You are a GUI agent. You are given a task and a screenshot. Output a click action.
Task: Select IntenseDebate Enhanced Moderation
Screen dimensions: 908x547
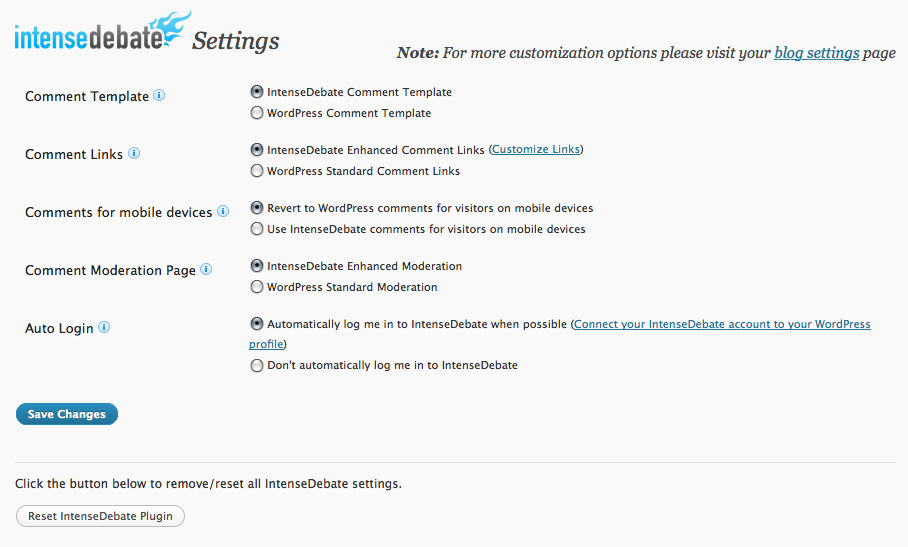coord(257,266)
